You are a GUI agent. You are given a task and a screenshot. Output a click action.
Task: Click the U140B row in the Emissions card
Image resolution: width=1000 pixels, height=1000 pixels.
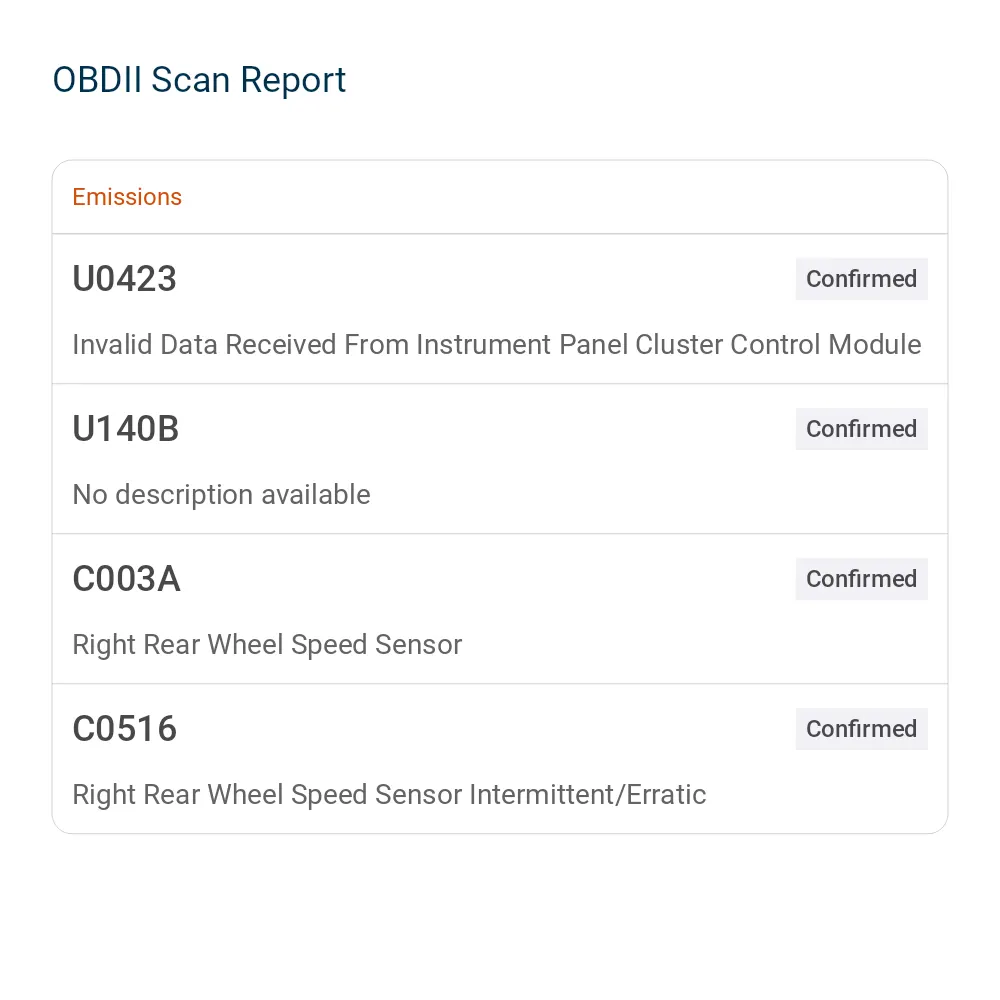click(500, 459)
